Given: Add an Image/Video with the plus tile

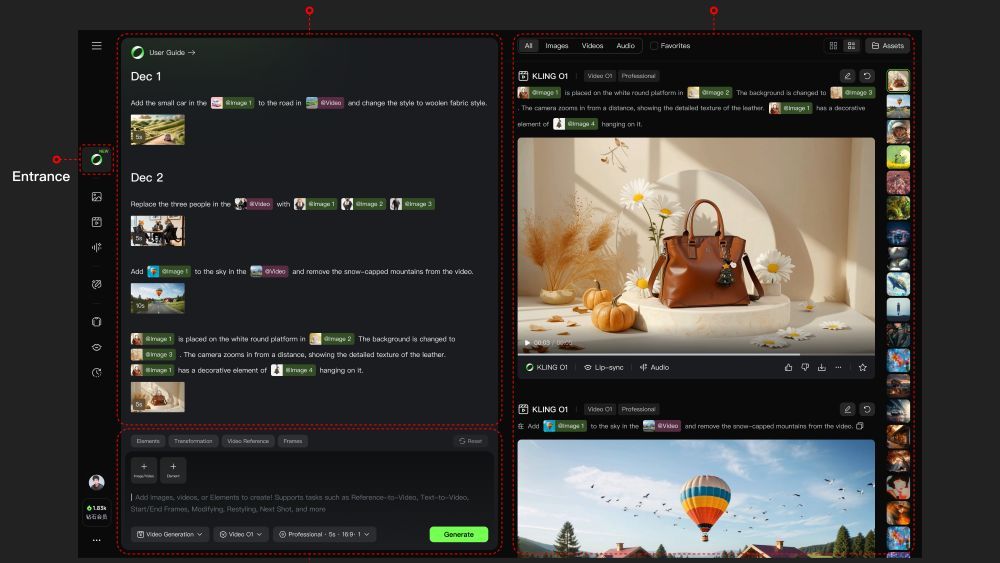Looking at the screenshot, I should [x=144, y=470].
